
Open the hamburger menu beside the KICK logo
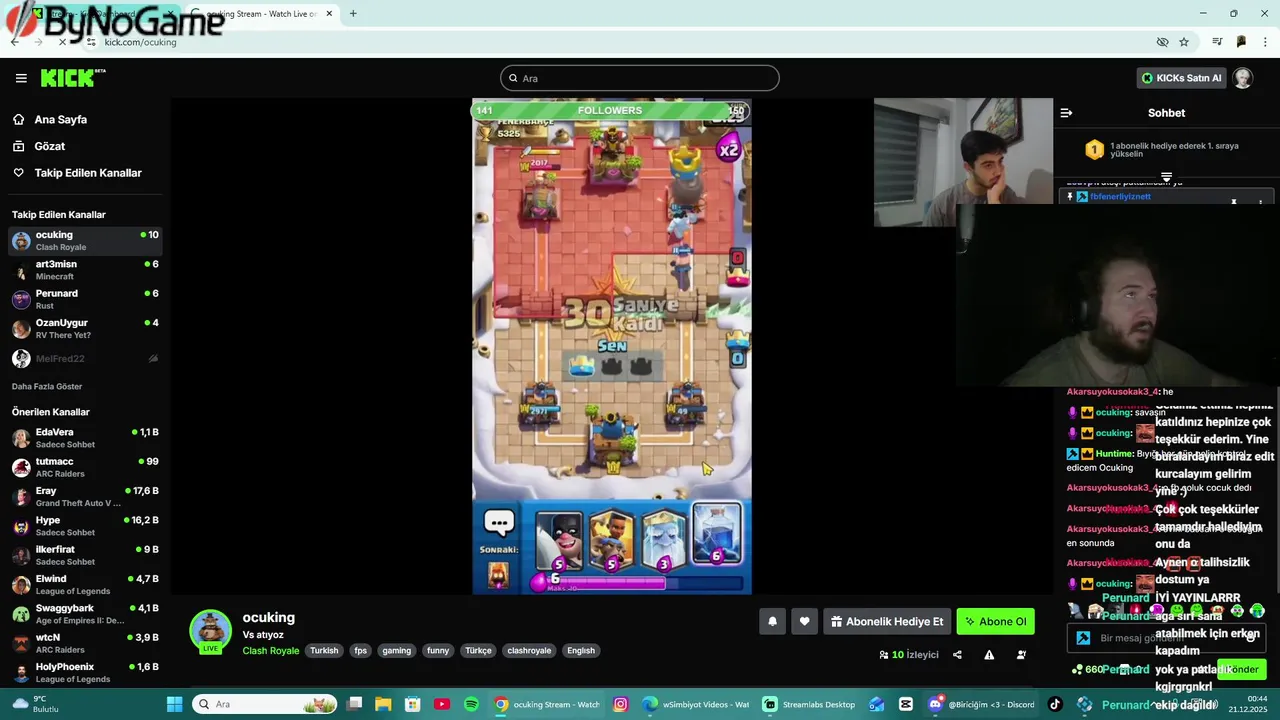[x=21, y=78]
